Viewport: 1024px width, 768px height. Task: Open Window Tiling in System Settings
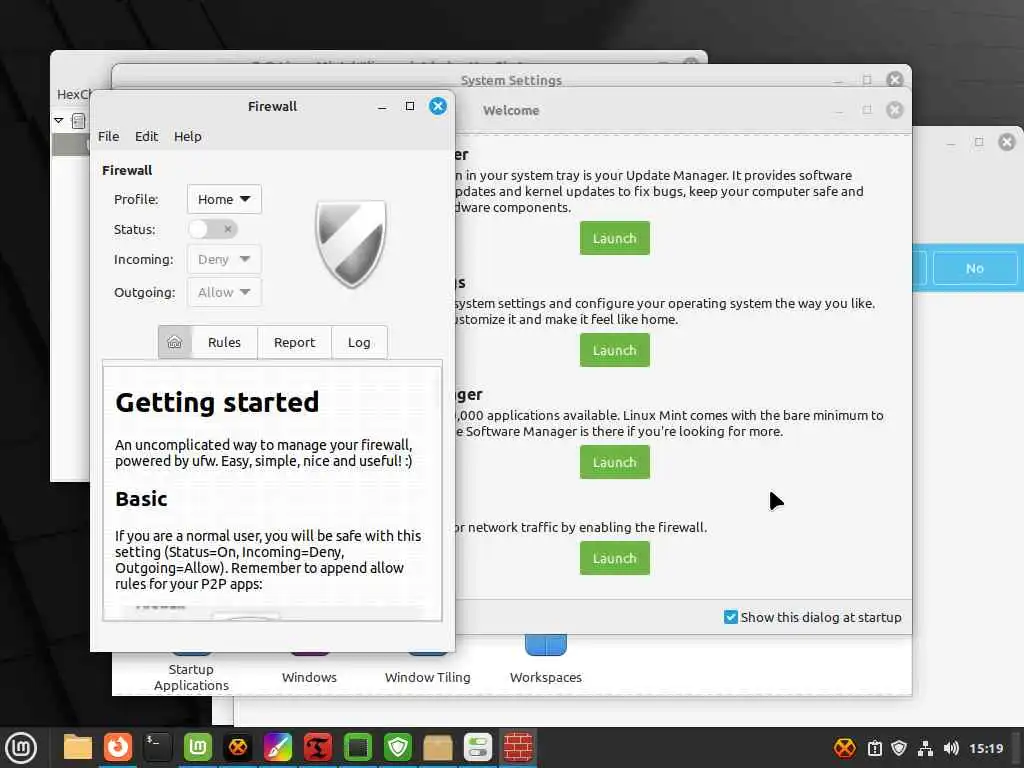coord(427,677)
